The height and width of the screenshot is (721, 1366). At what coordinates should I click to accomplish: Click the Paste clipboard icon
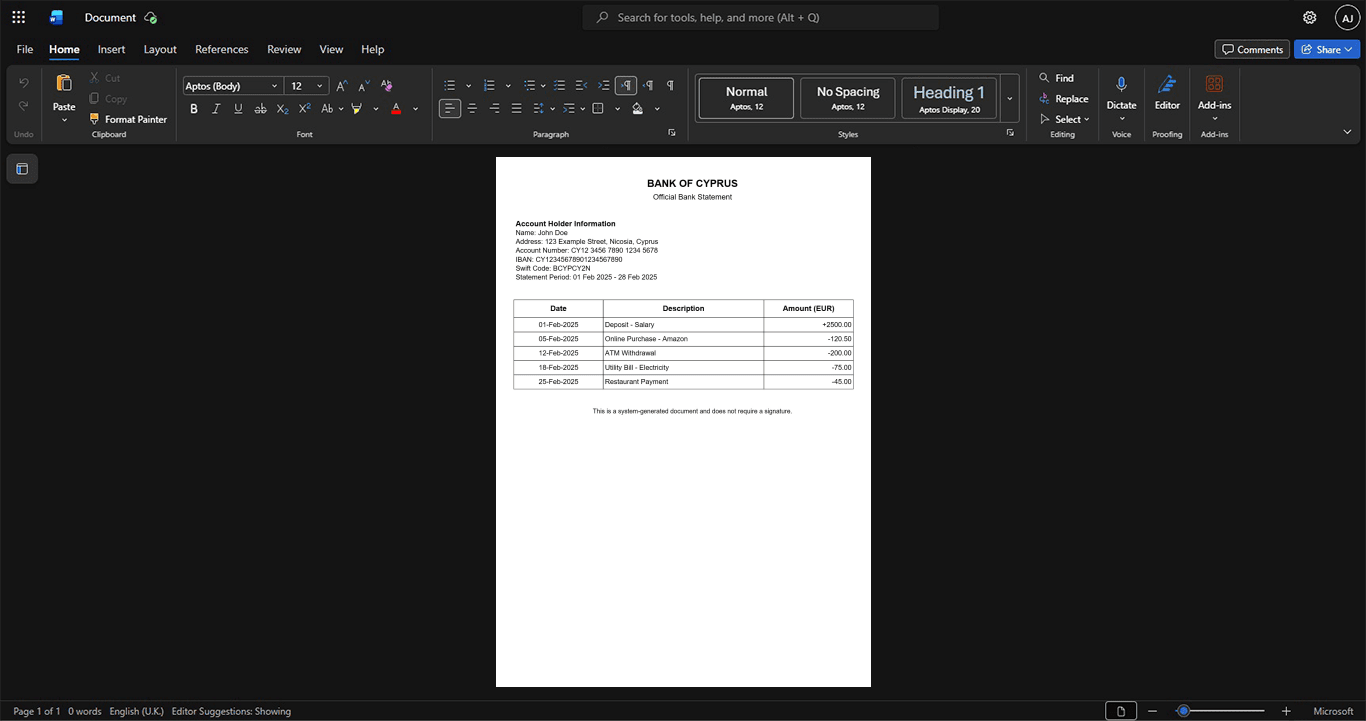tap(64, 84)
